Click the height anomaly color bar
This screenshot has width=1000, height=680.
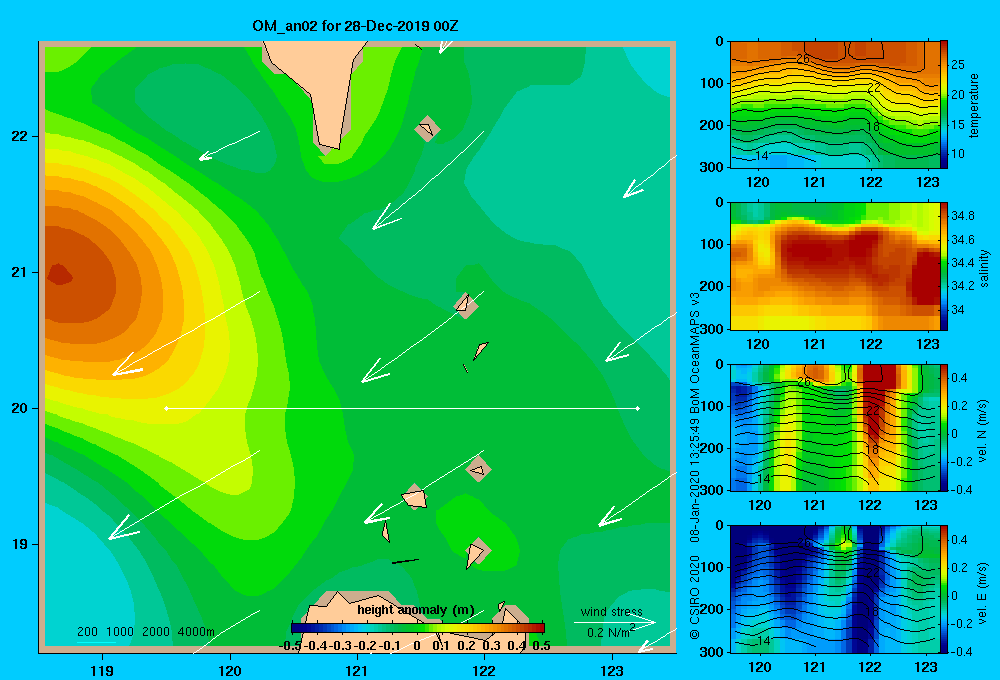pos(418,628)
